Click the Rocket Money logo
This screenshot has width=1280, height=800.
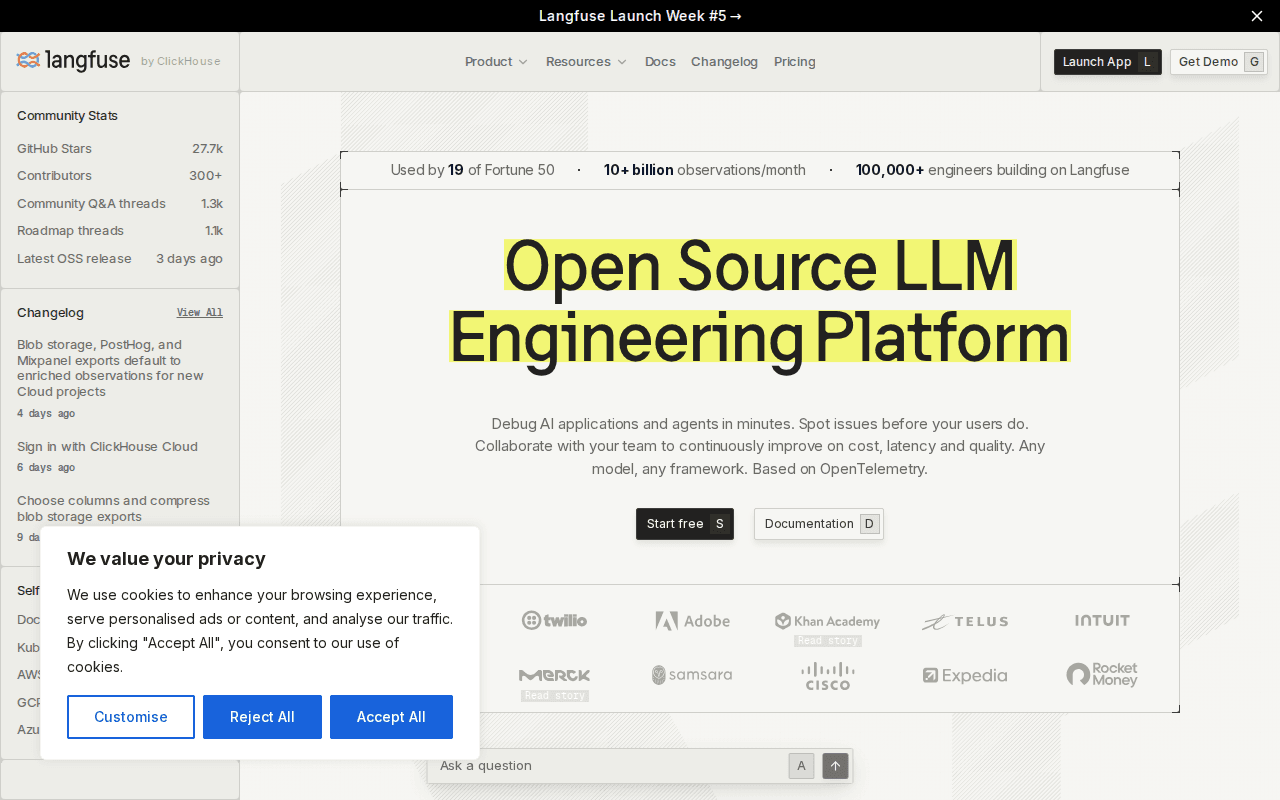click(1102, 675)
